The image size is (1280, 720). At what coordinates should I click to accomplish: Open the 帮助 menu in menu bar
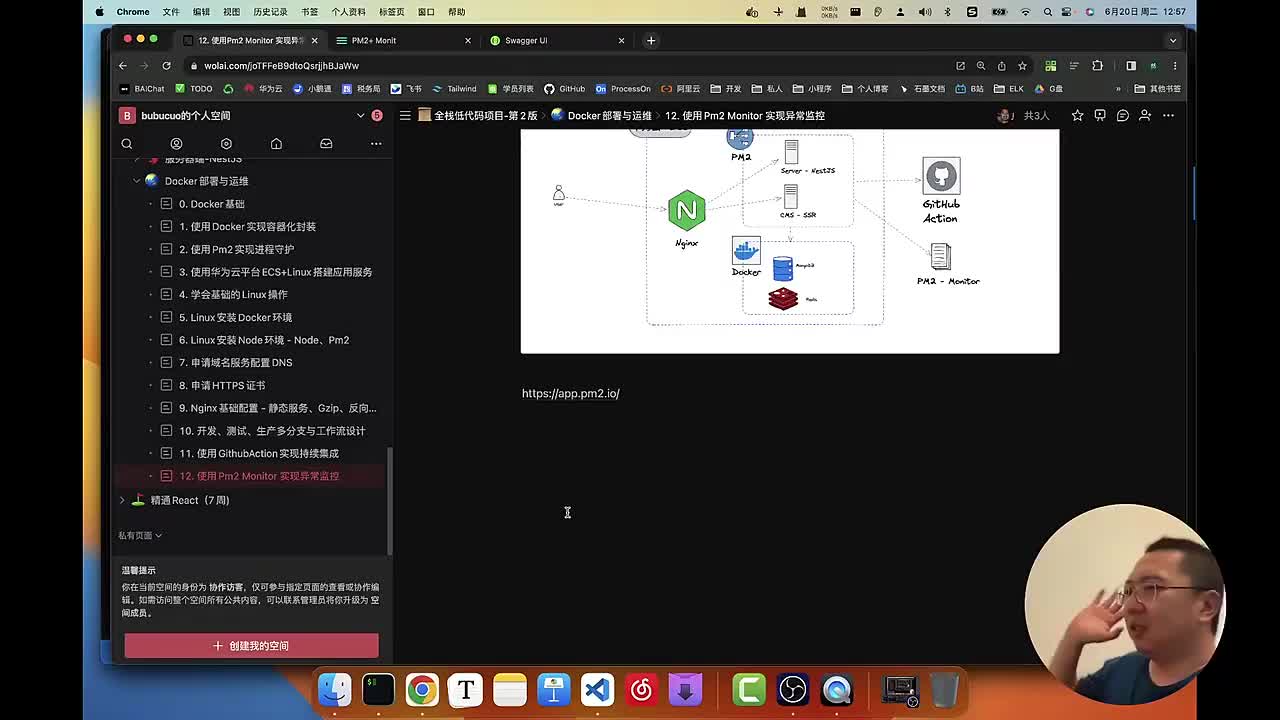click(x=457, y=12)
